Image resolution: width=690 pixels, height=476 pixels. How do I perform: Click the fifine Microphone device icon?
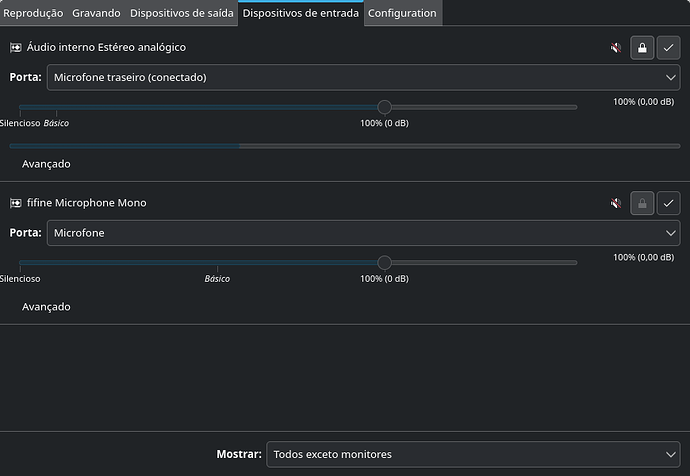pos(16,203)
